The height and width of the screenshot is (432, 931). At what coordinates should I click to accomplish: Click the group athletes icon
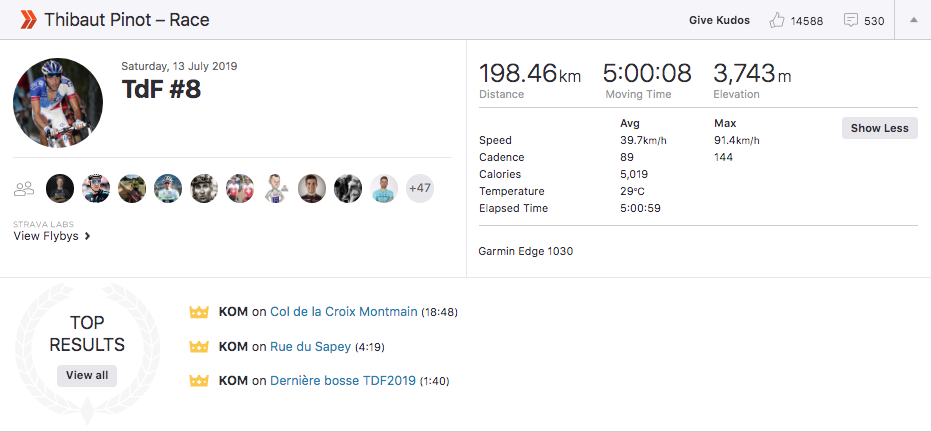[24, 189]
